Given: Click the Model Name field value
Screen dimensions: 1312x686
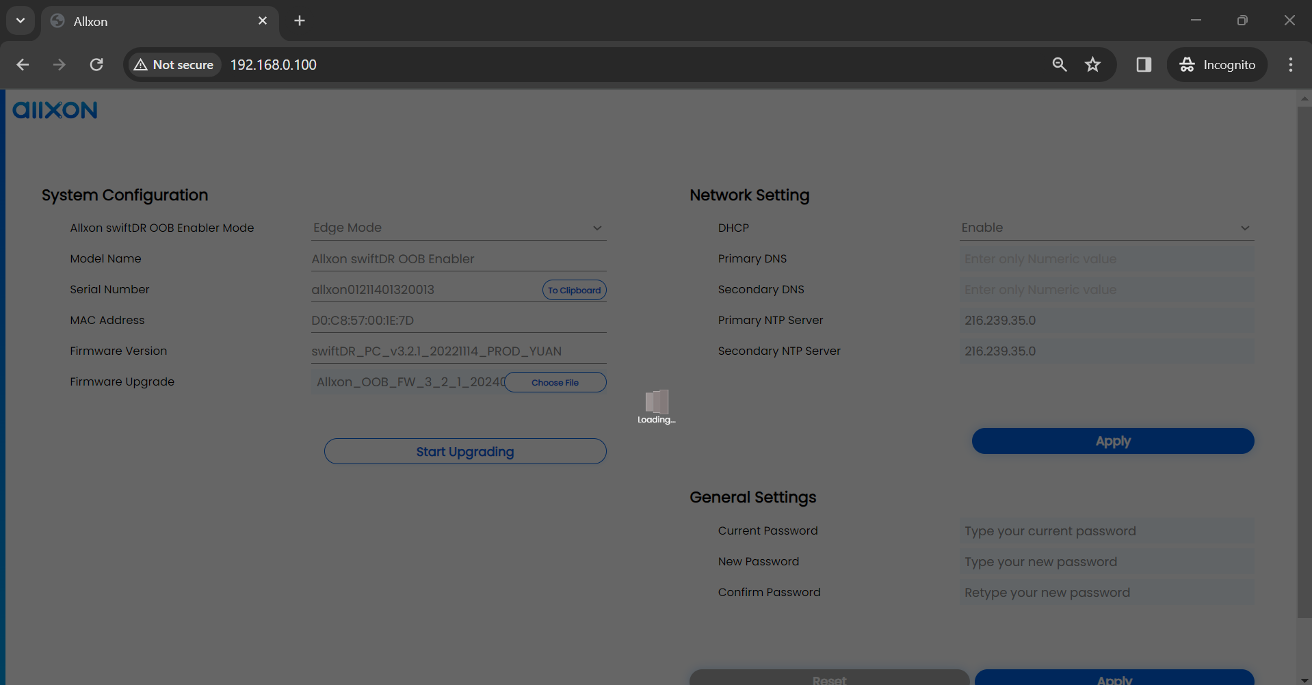Looking at the screenshot, I should click(x=393, y=259).
